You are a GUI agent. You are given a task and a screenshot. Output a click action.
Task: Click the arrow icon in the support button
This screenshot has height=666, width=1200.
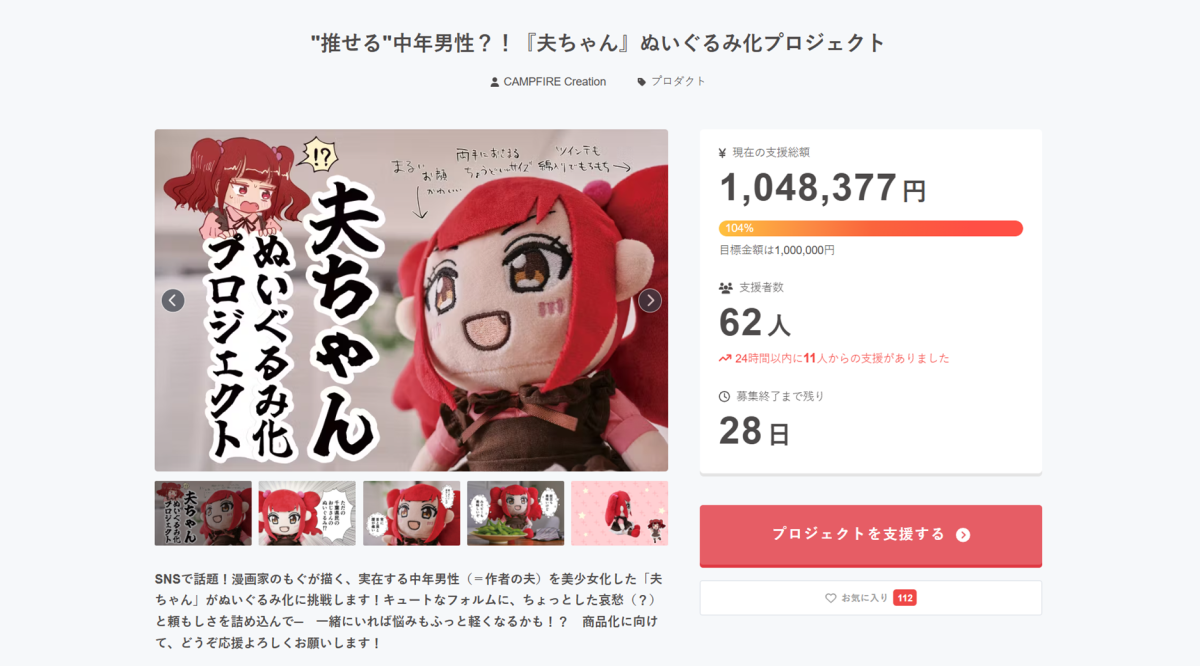(x=963, y=535)
